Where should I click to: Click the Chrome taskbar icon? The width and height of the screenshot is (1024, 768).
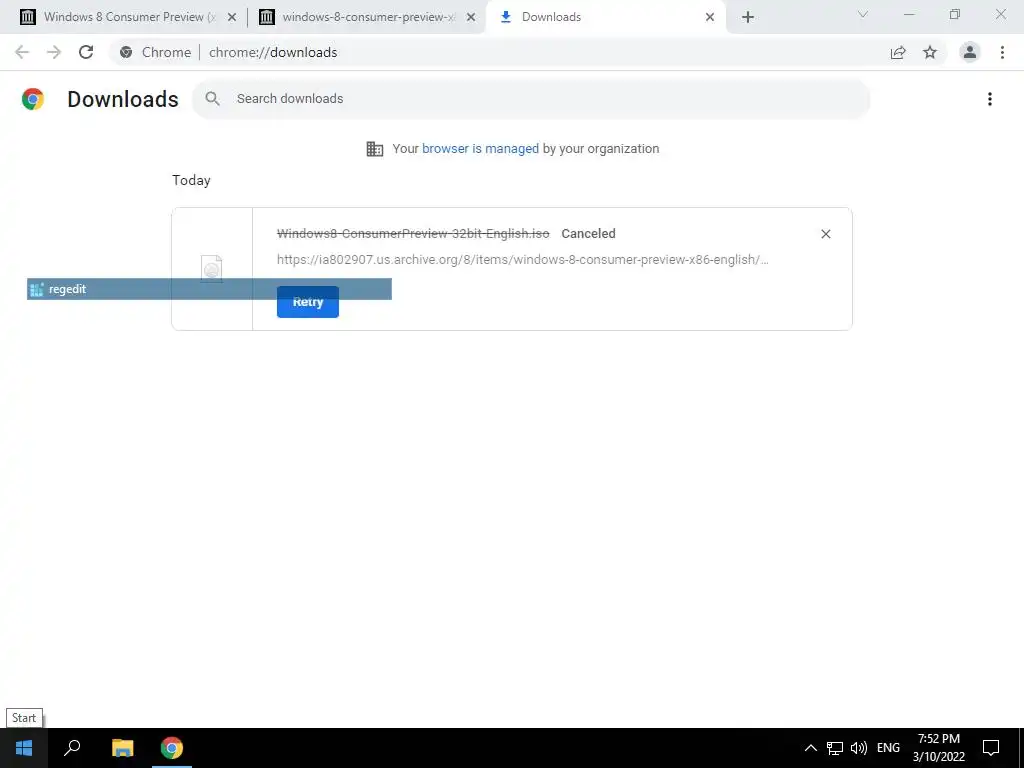[172, 748]
